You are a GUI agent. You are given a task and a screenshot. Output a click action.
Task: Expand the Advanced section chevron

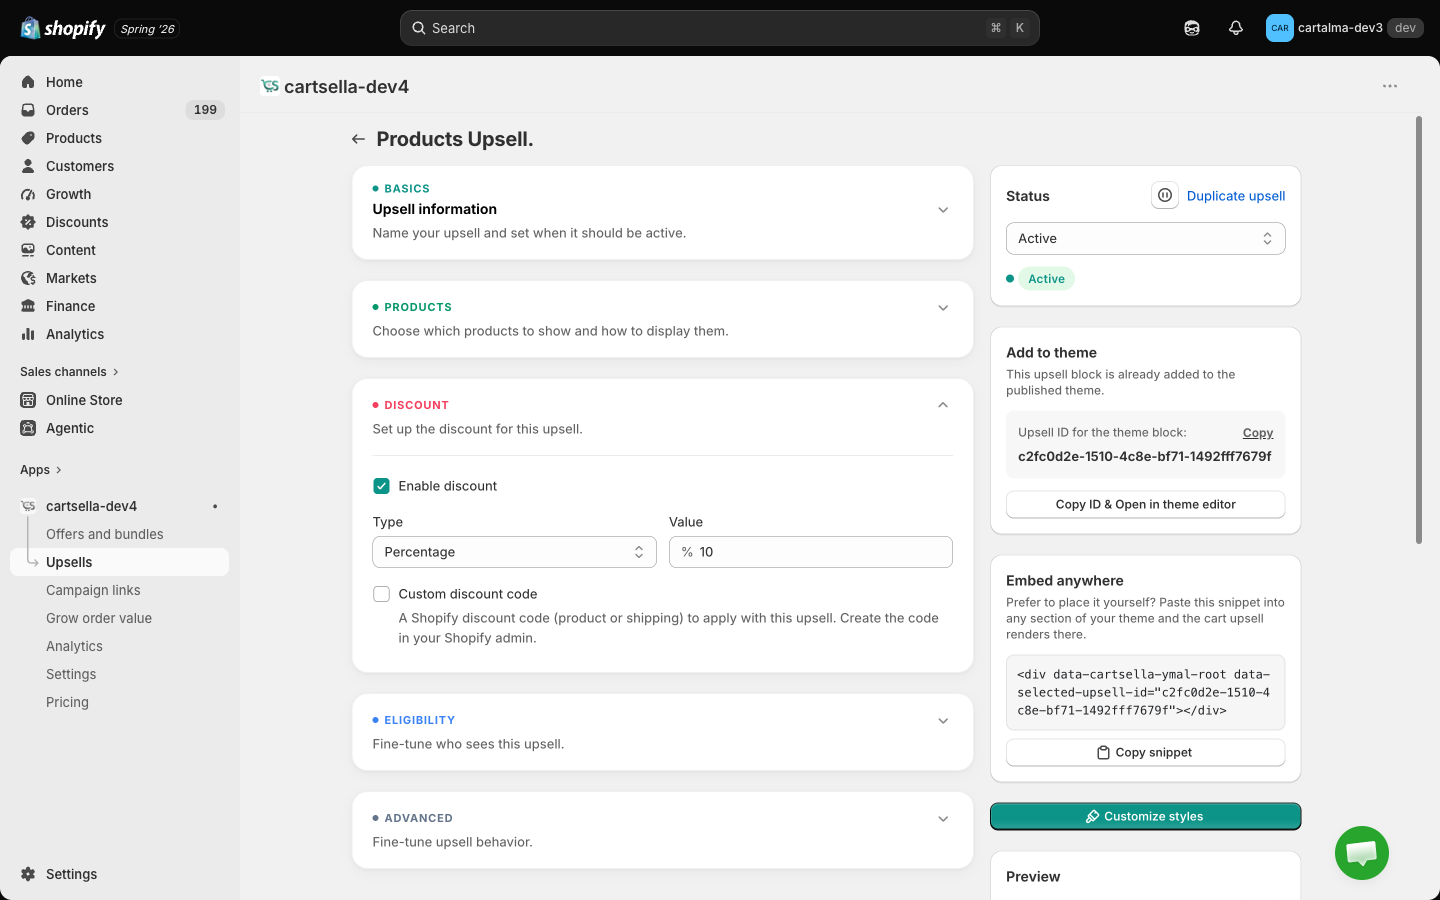(x=943, y=819)
